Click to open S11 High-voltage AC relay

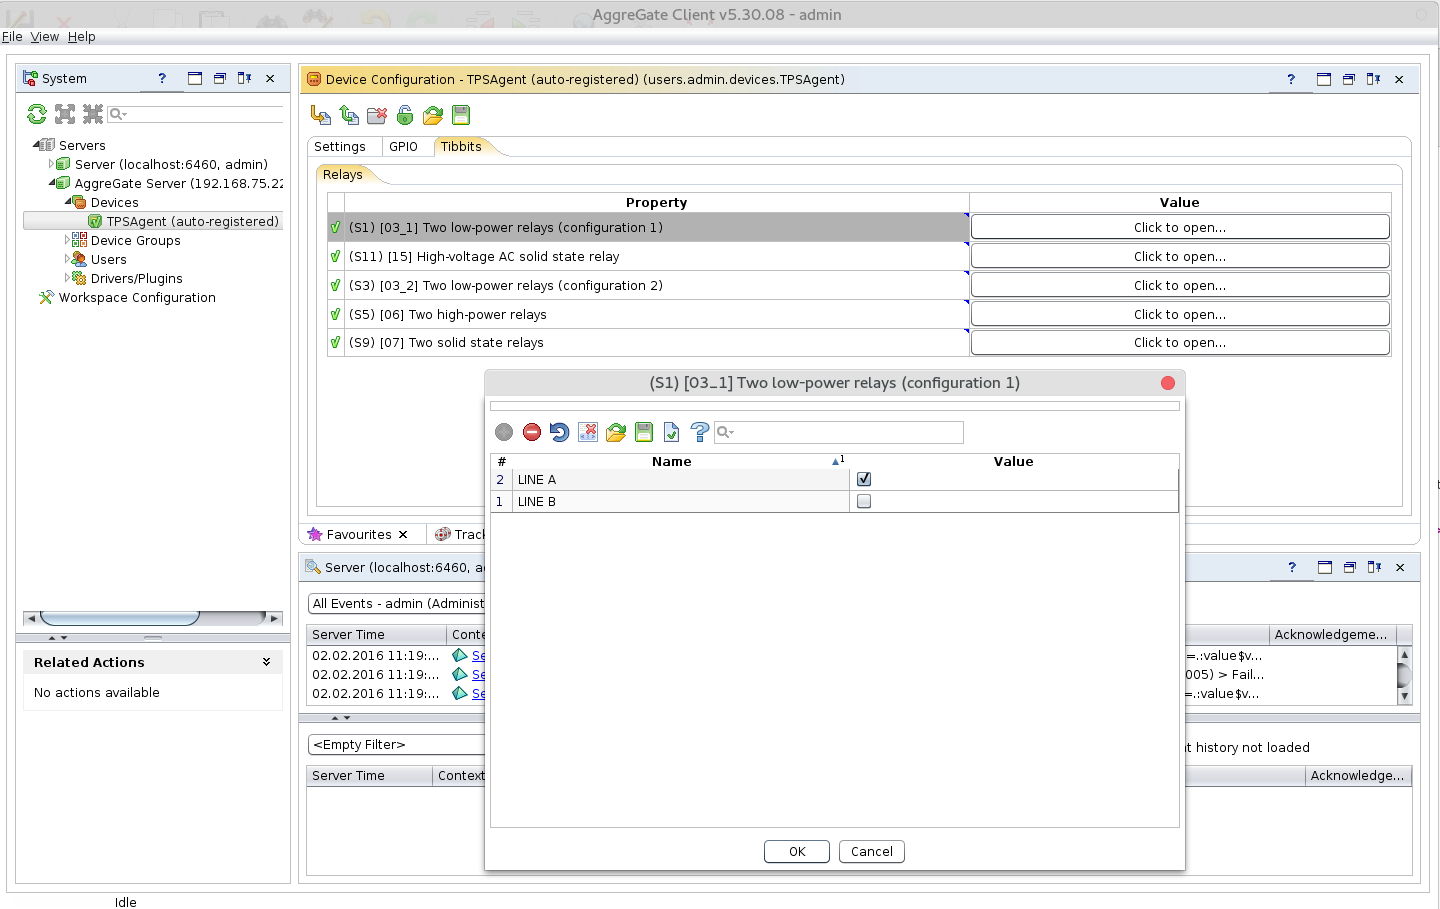pyautogui.click(x=1180, y=256)
